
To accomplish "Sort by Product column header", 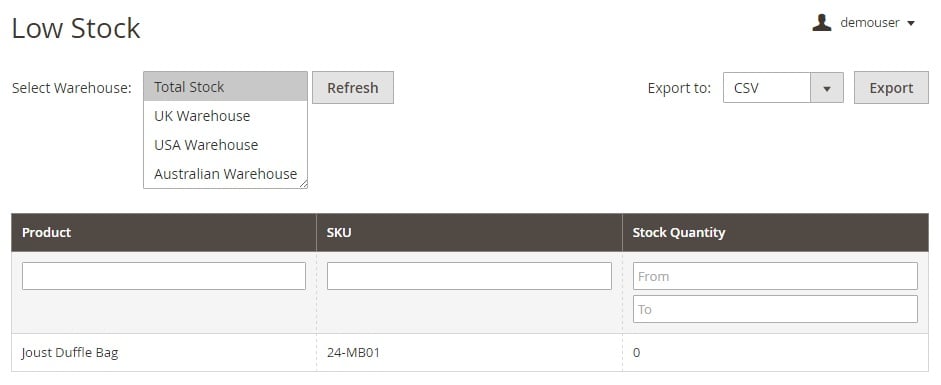I will pyautogui.click(x=164, y=232).
